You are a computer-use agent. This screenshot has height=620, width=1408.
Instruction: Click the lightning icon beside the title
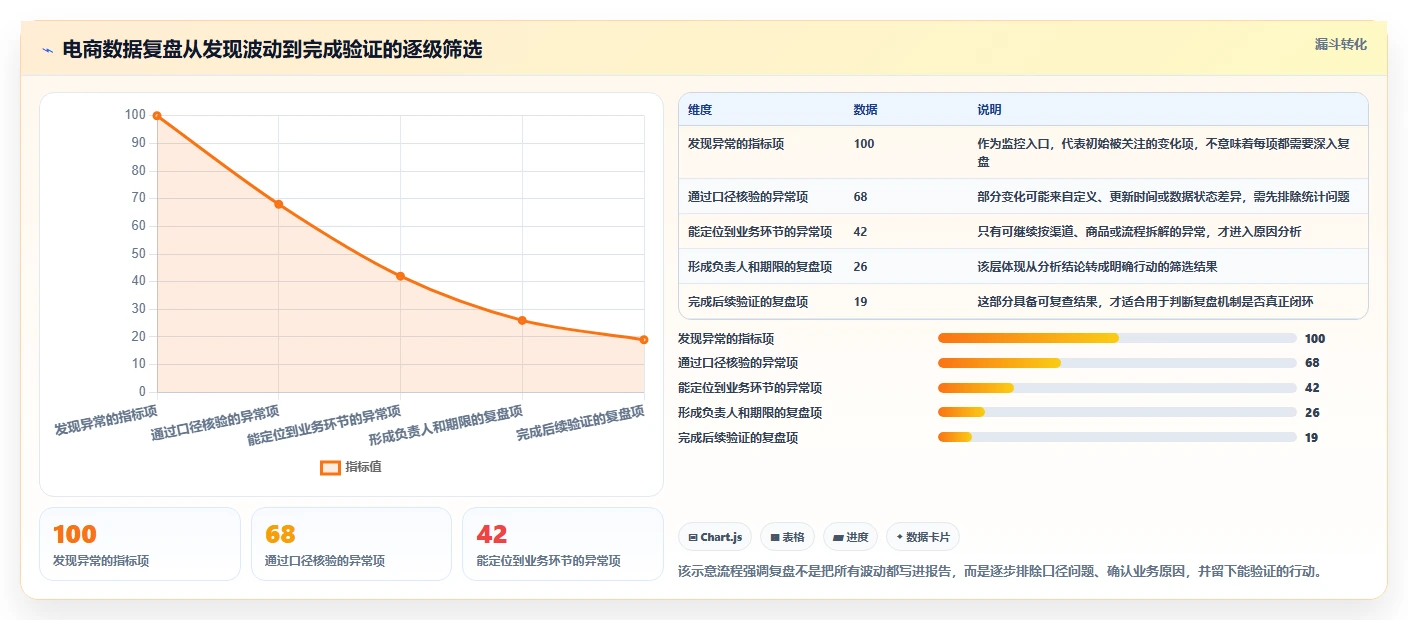point(48,50)
